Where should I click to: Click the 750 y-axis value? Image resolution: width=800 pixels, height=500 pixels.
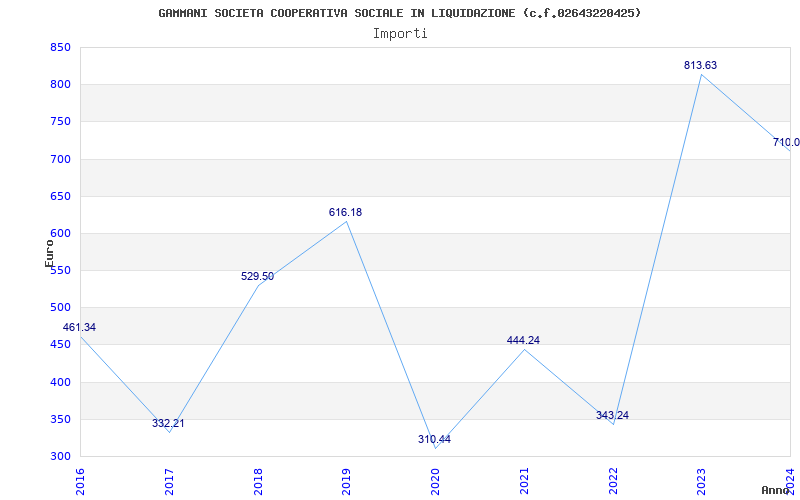60,122
